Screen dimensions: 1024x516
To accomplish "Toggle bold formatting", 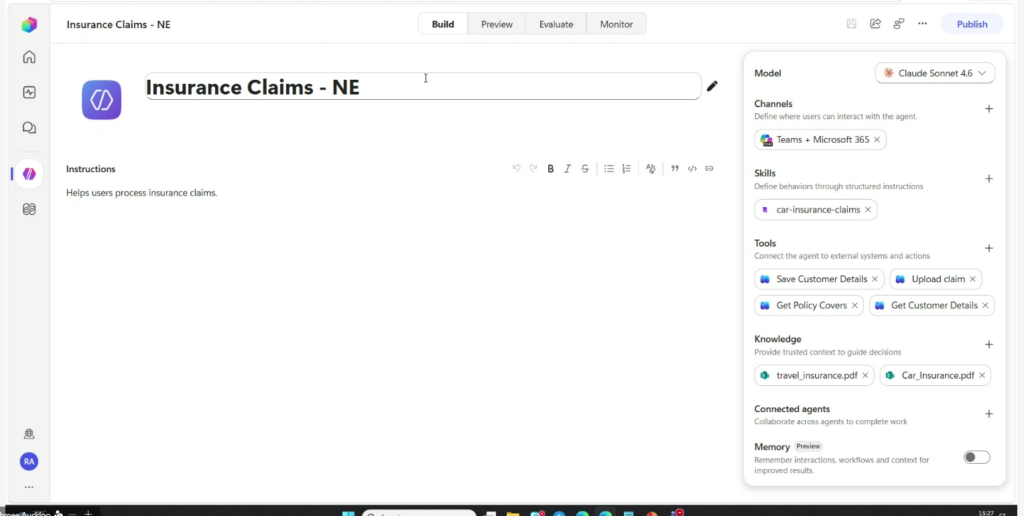I will pos(551,169).
